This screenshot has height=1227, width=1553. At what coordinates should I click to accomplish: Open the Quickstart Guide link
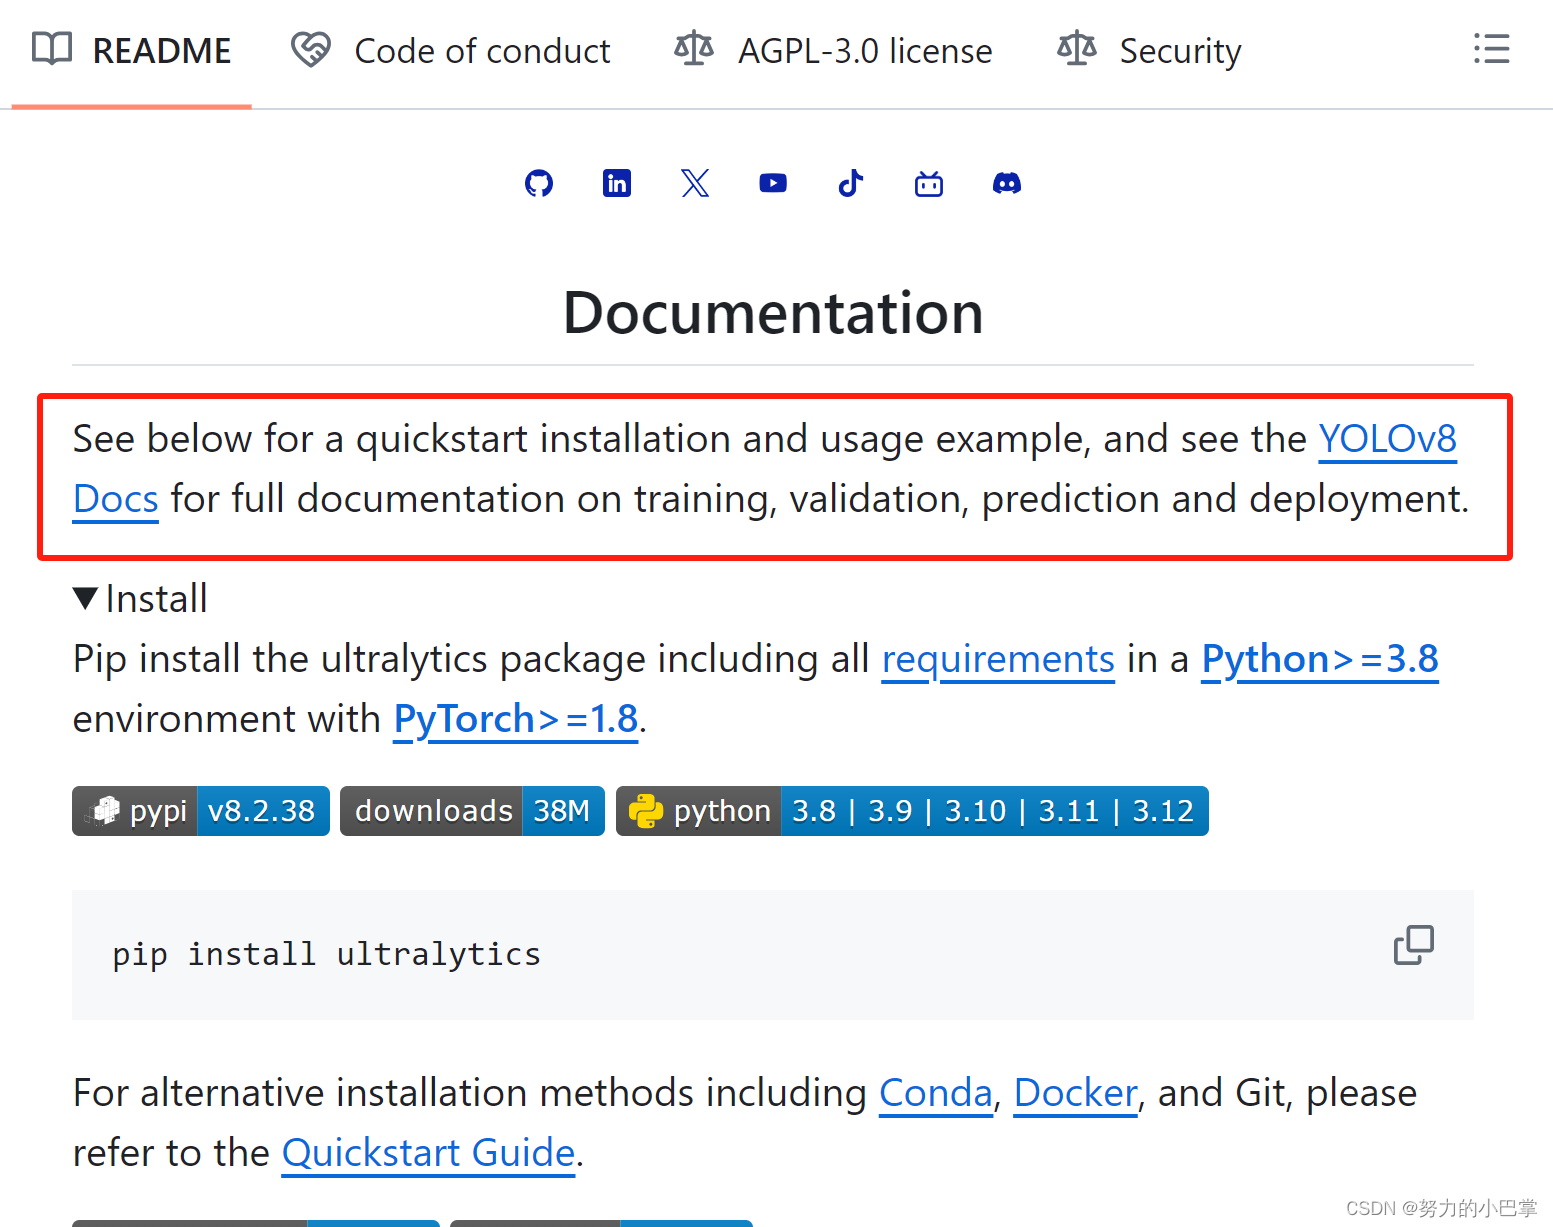(x=429, y=1153)
